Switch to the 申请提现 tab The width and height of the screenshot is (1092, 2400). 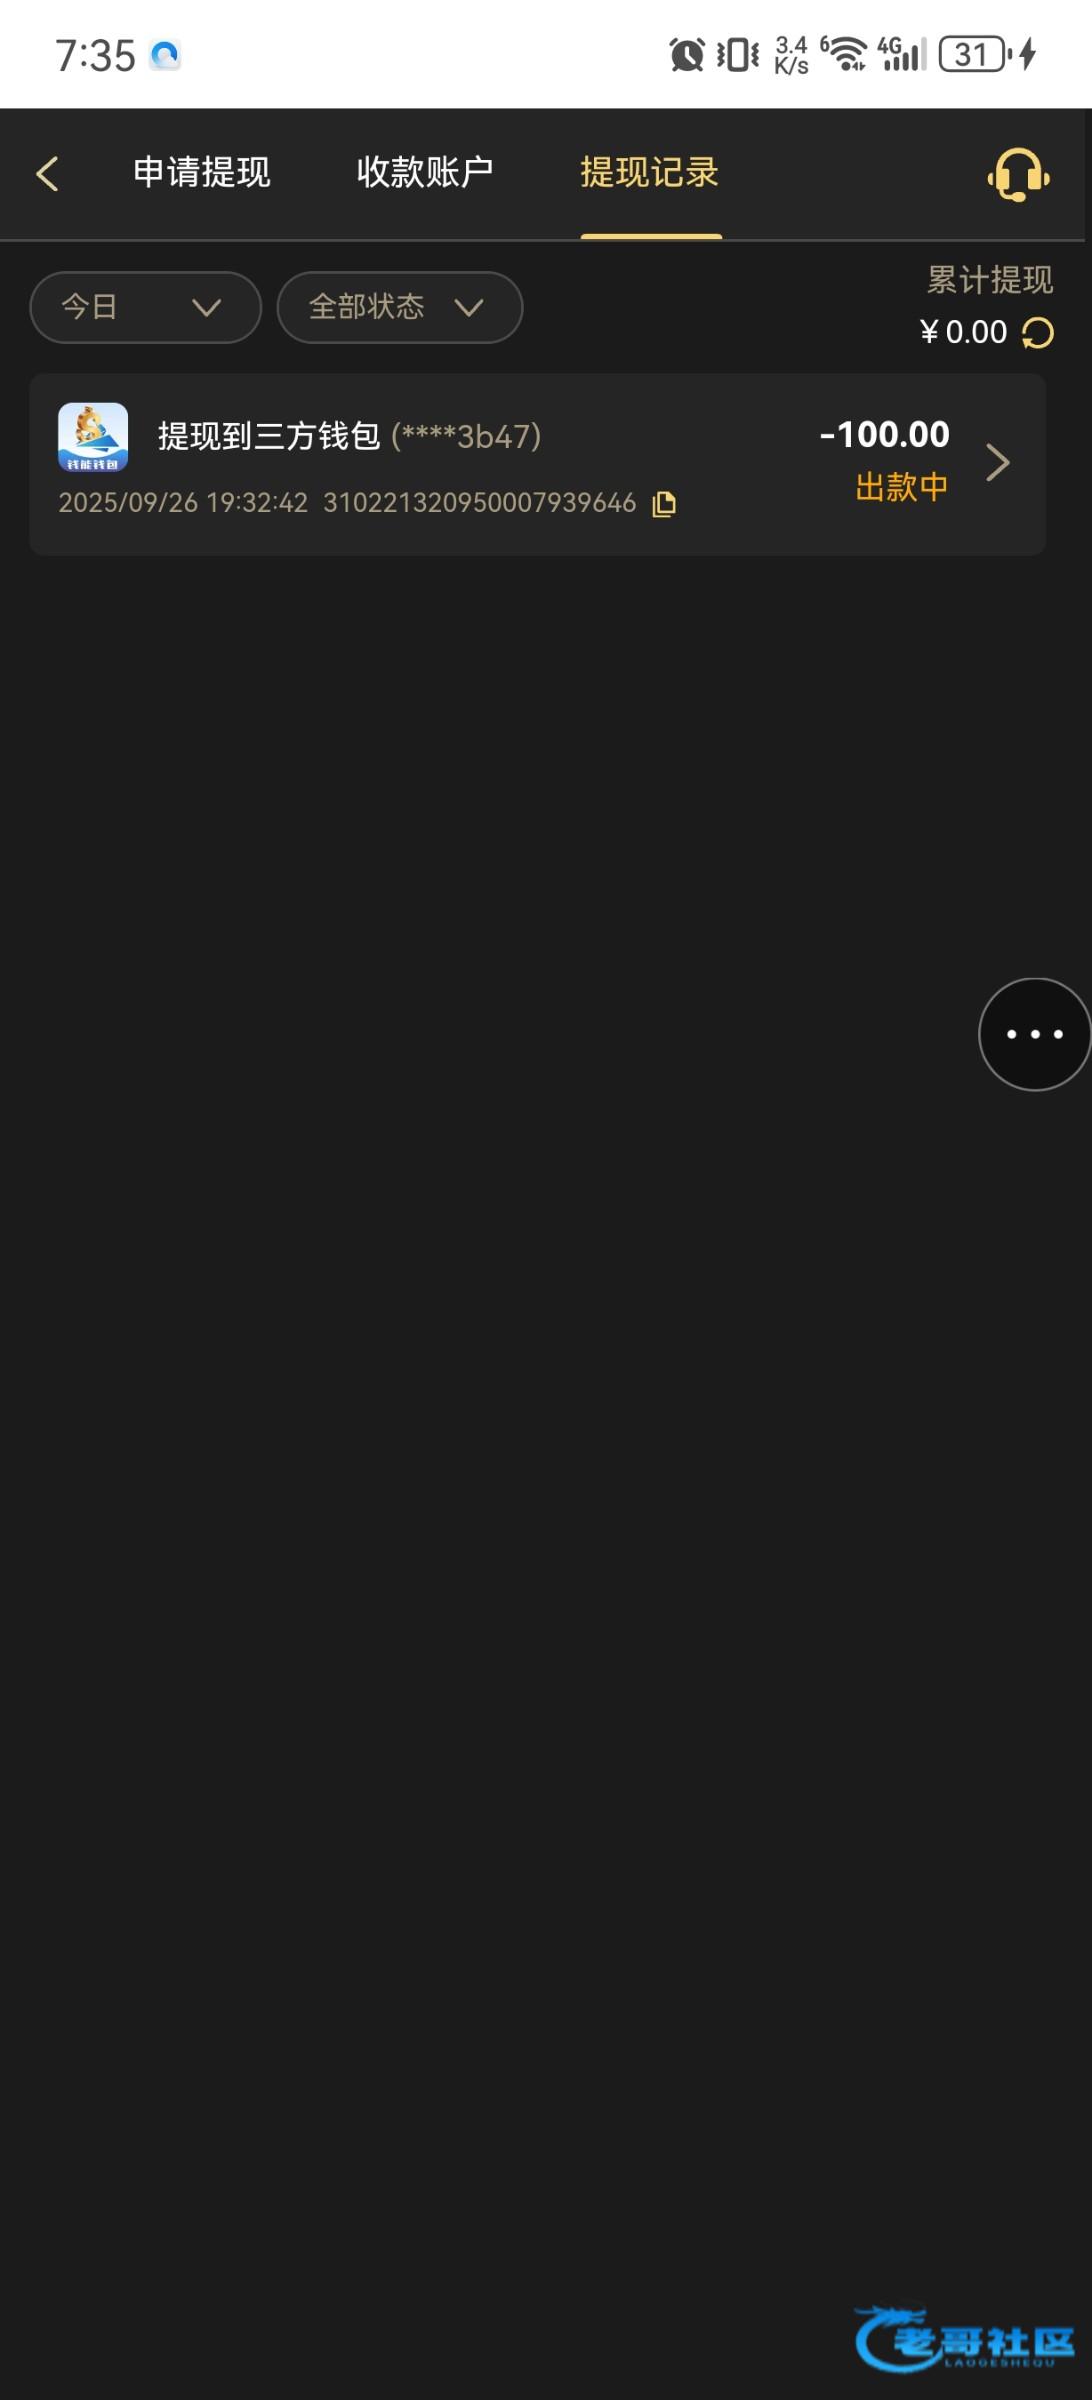point(202,173)
